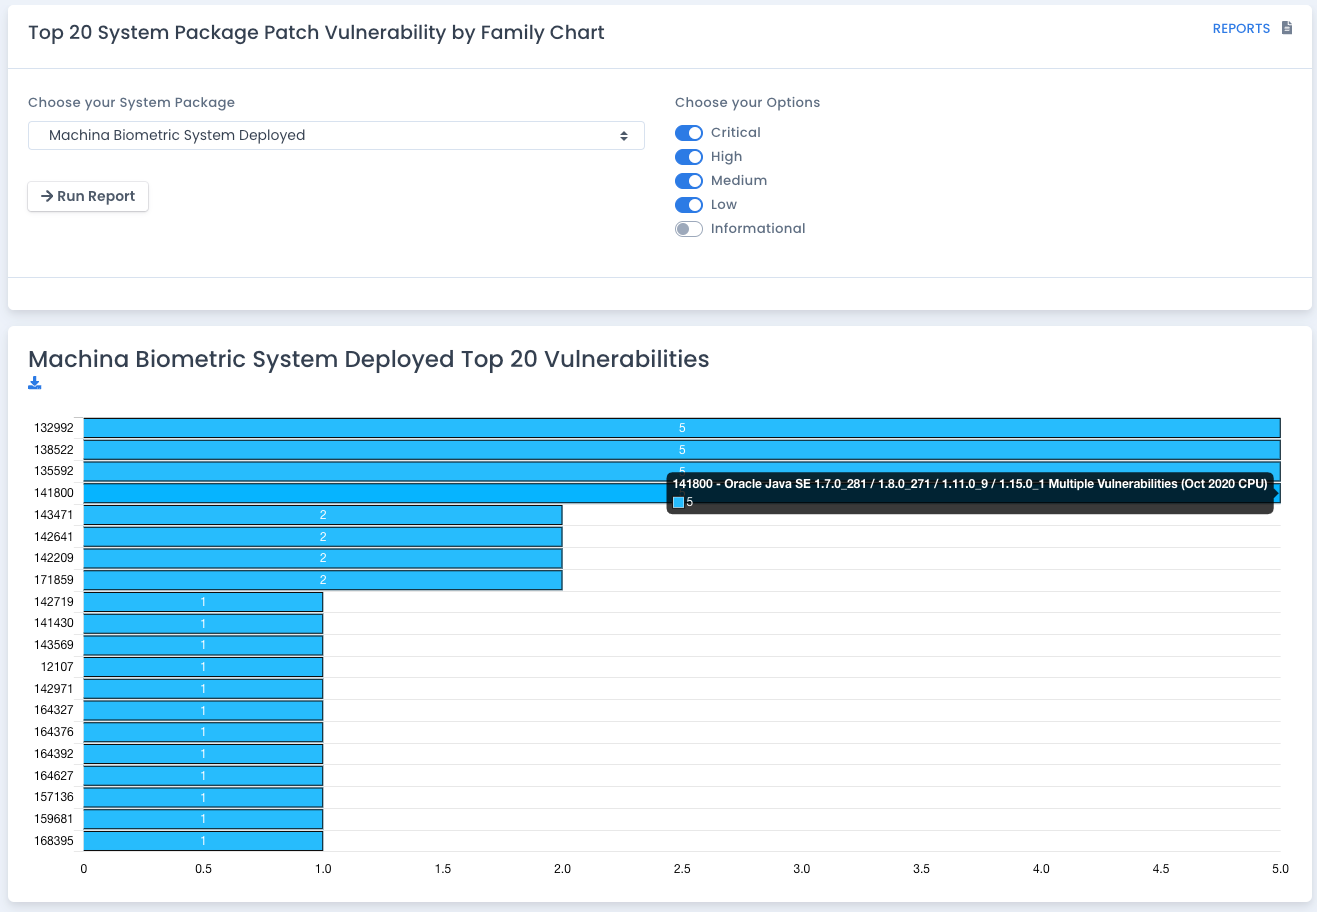Viewport: 1317px width, 912px height.
Task: Click the bar for plugin 143569
Action: 203,645
